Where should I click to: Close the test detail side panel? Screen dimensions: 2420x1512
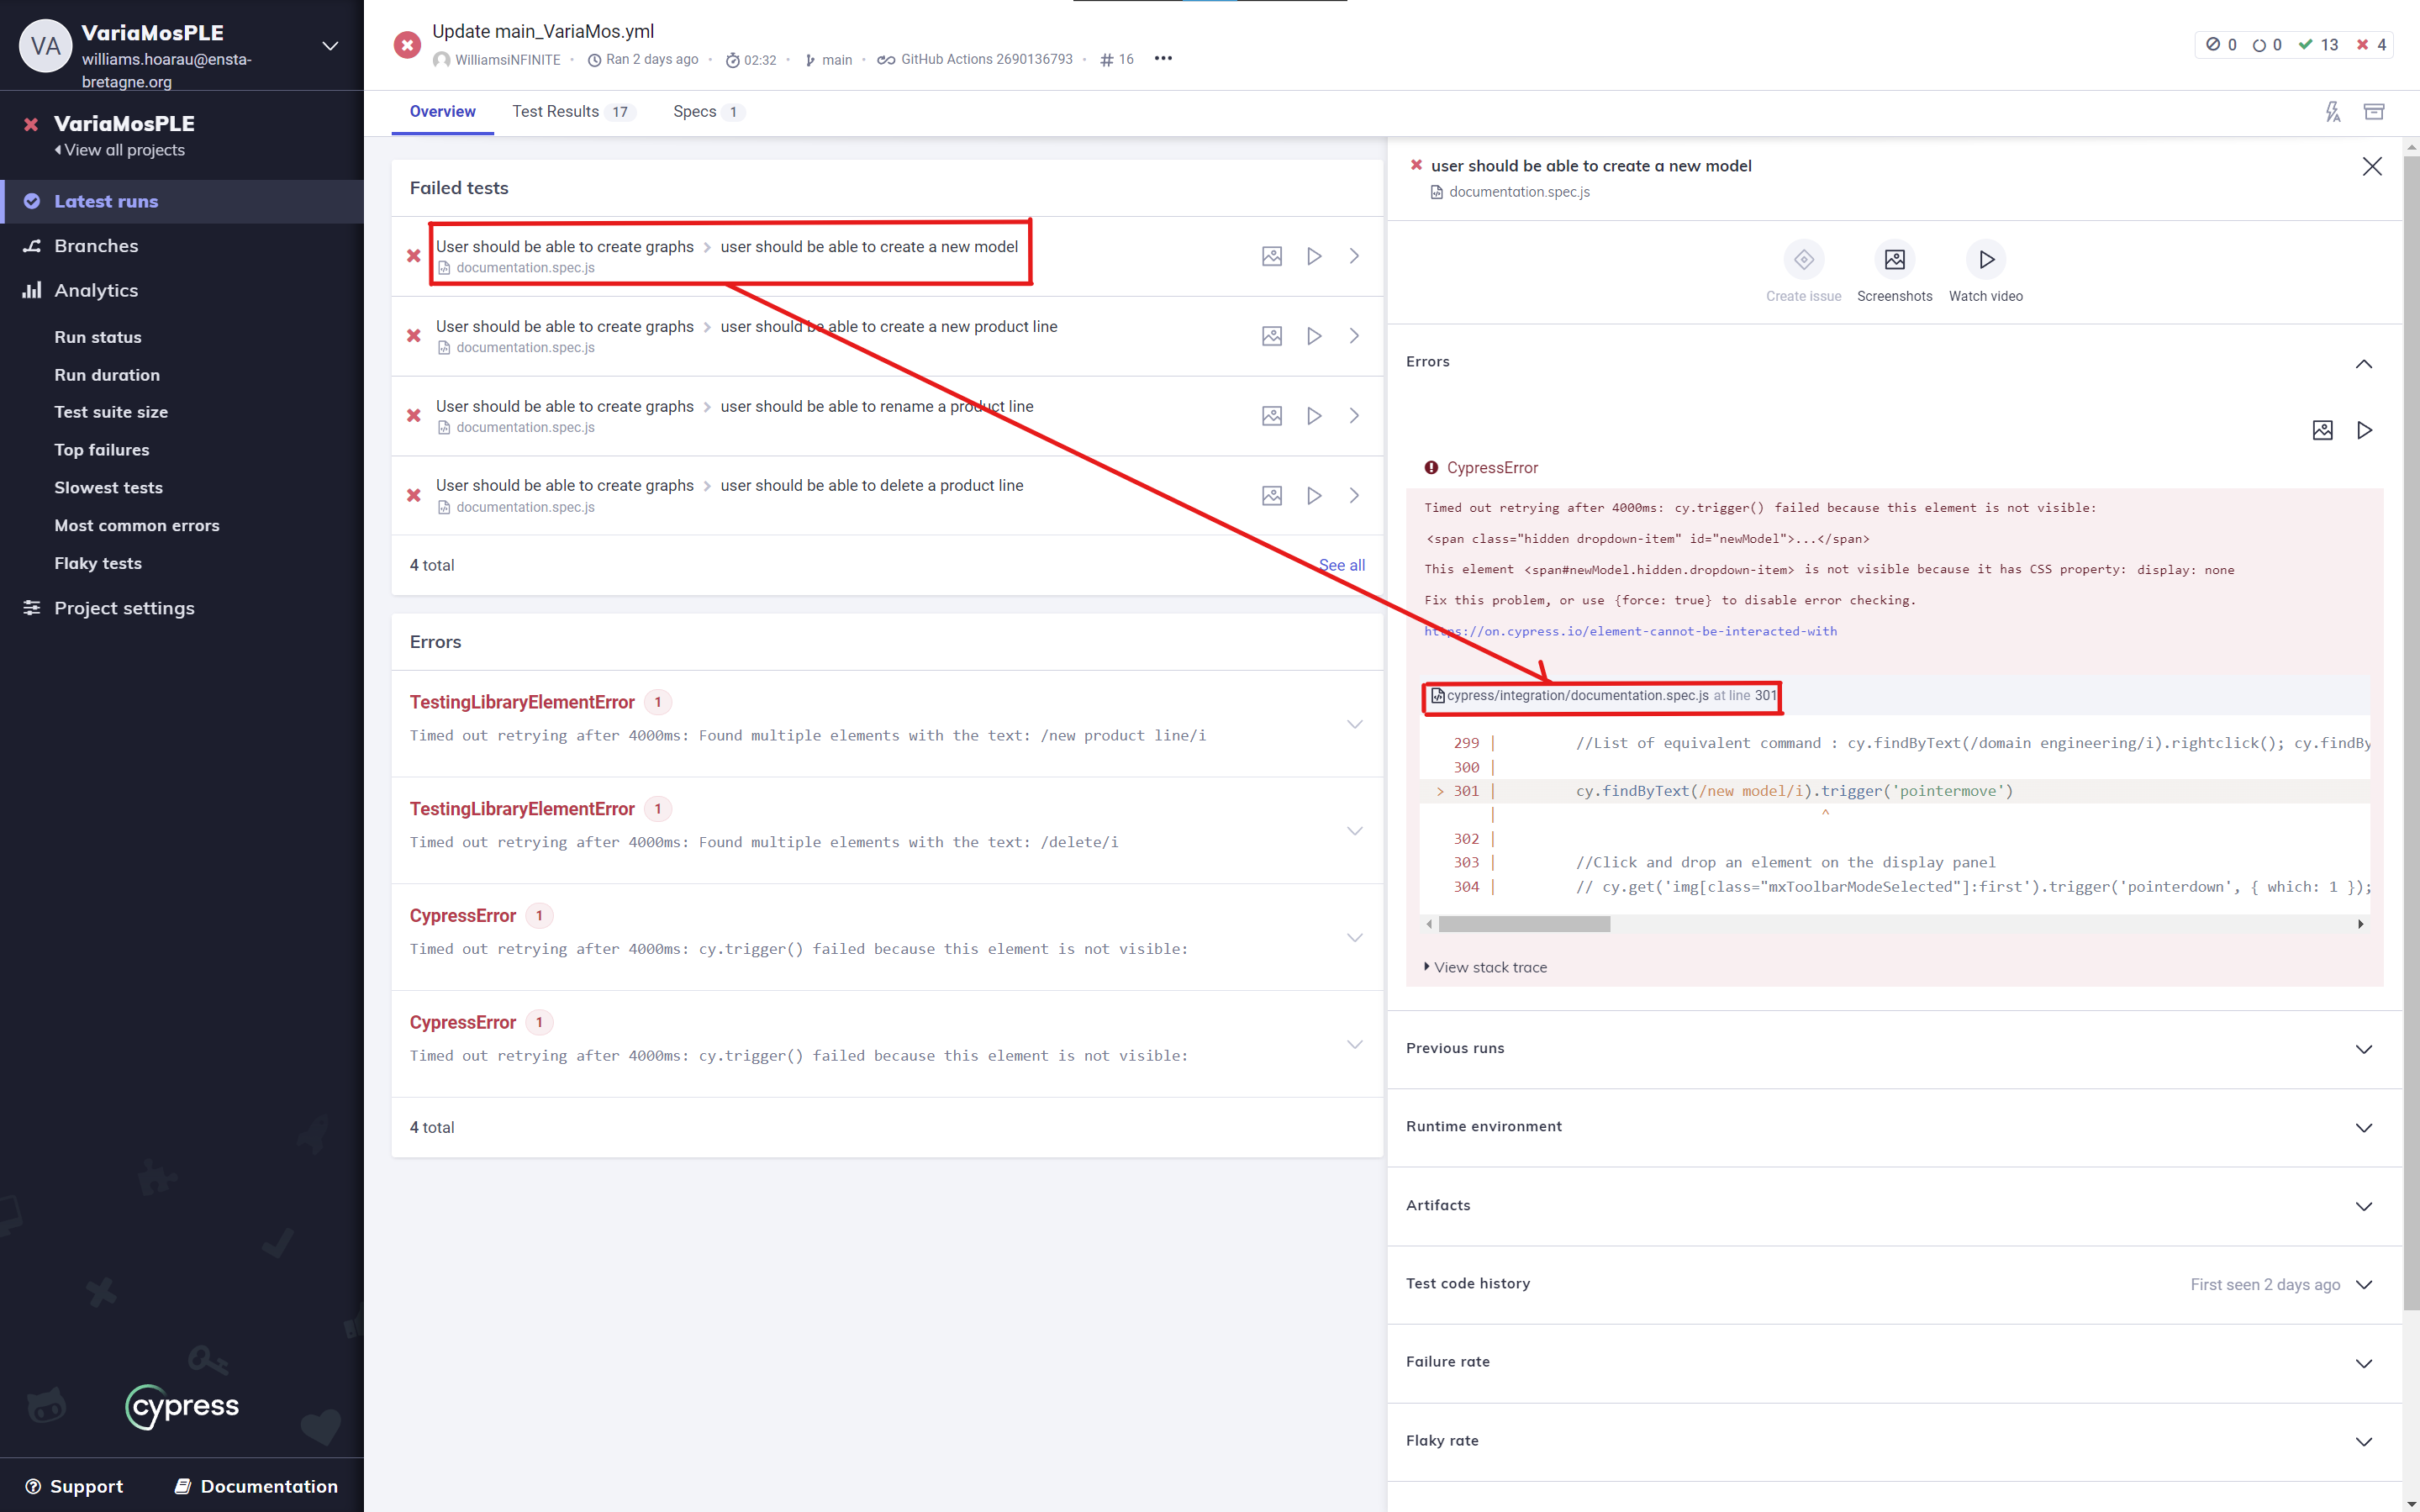coord(2371,166)
